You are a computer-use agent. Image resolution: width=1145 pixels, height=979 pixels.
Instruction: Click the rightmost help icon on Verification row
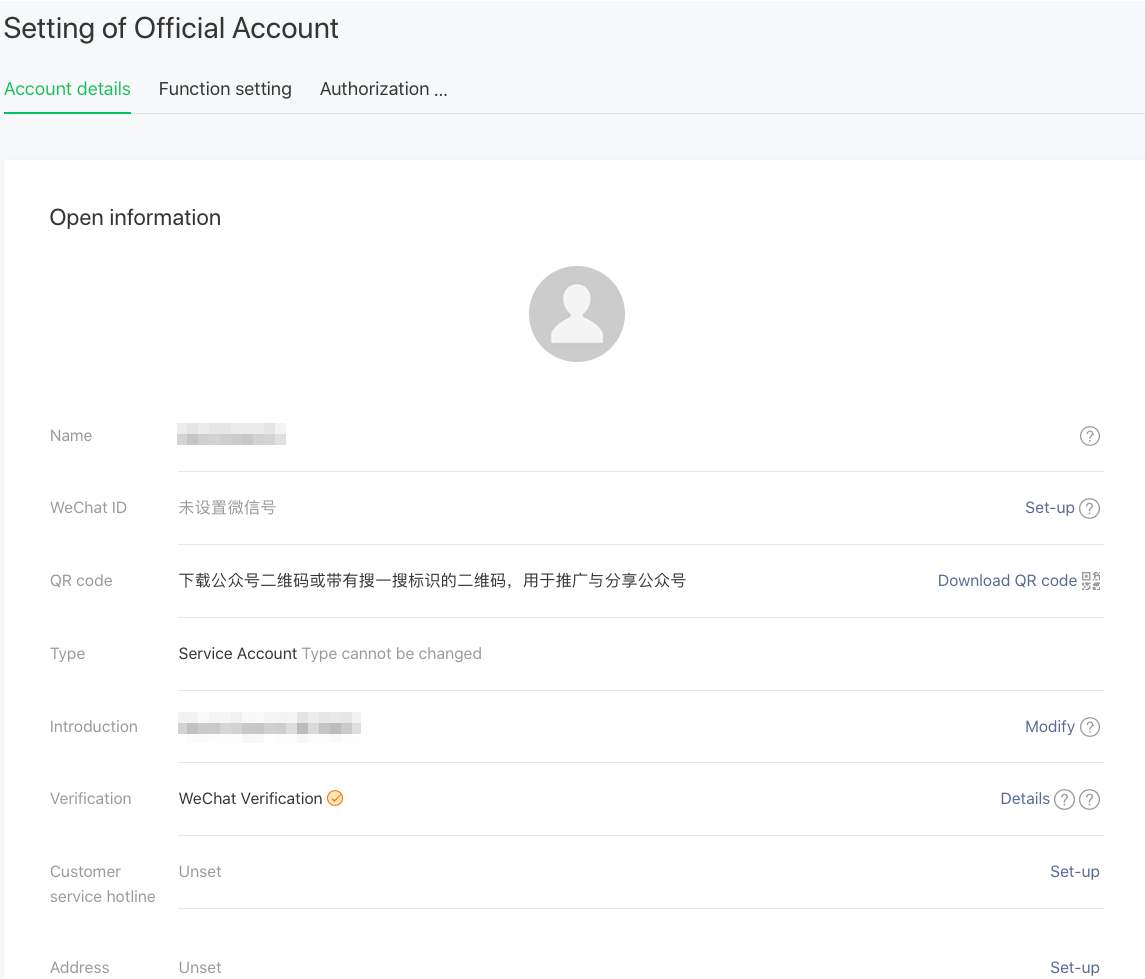[1089, 799]
